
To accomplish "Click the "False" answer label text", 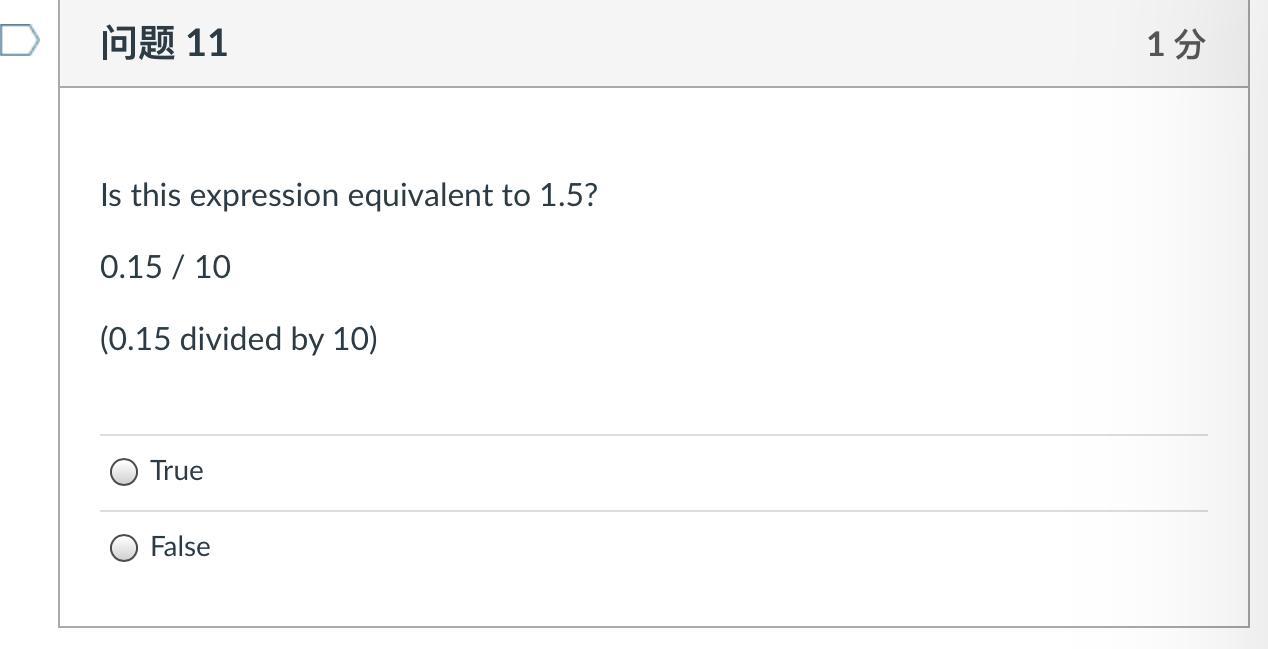I will [180, 547].
